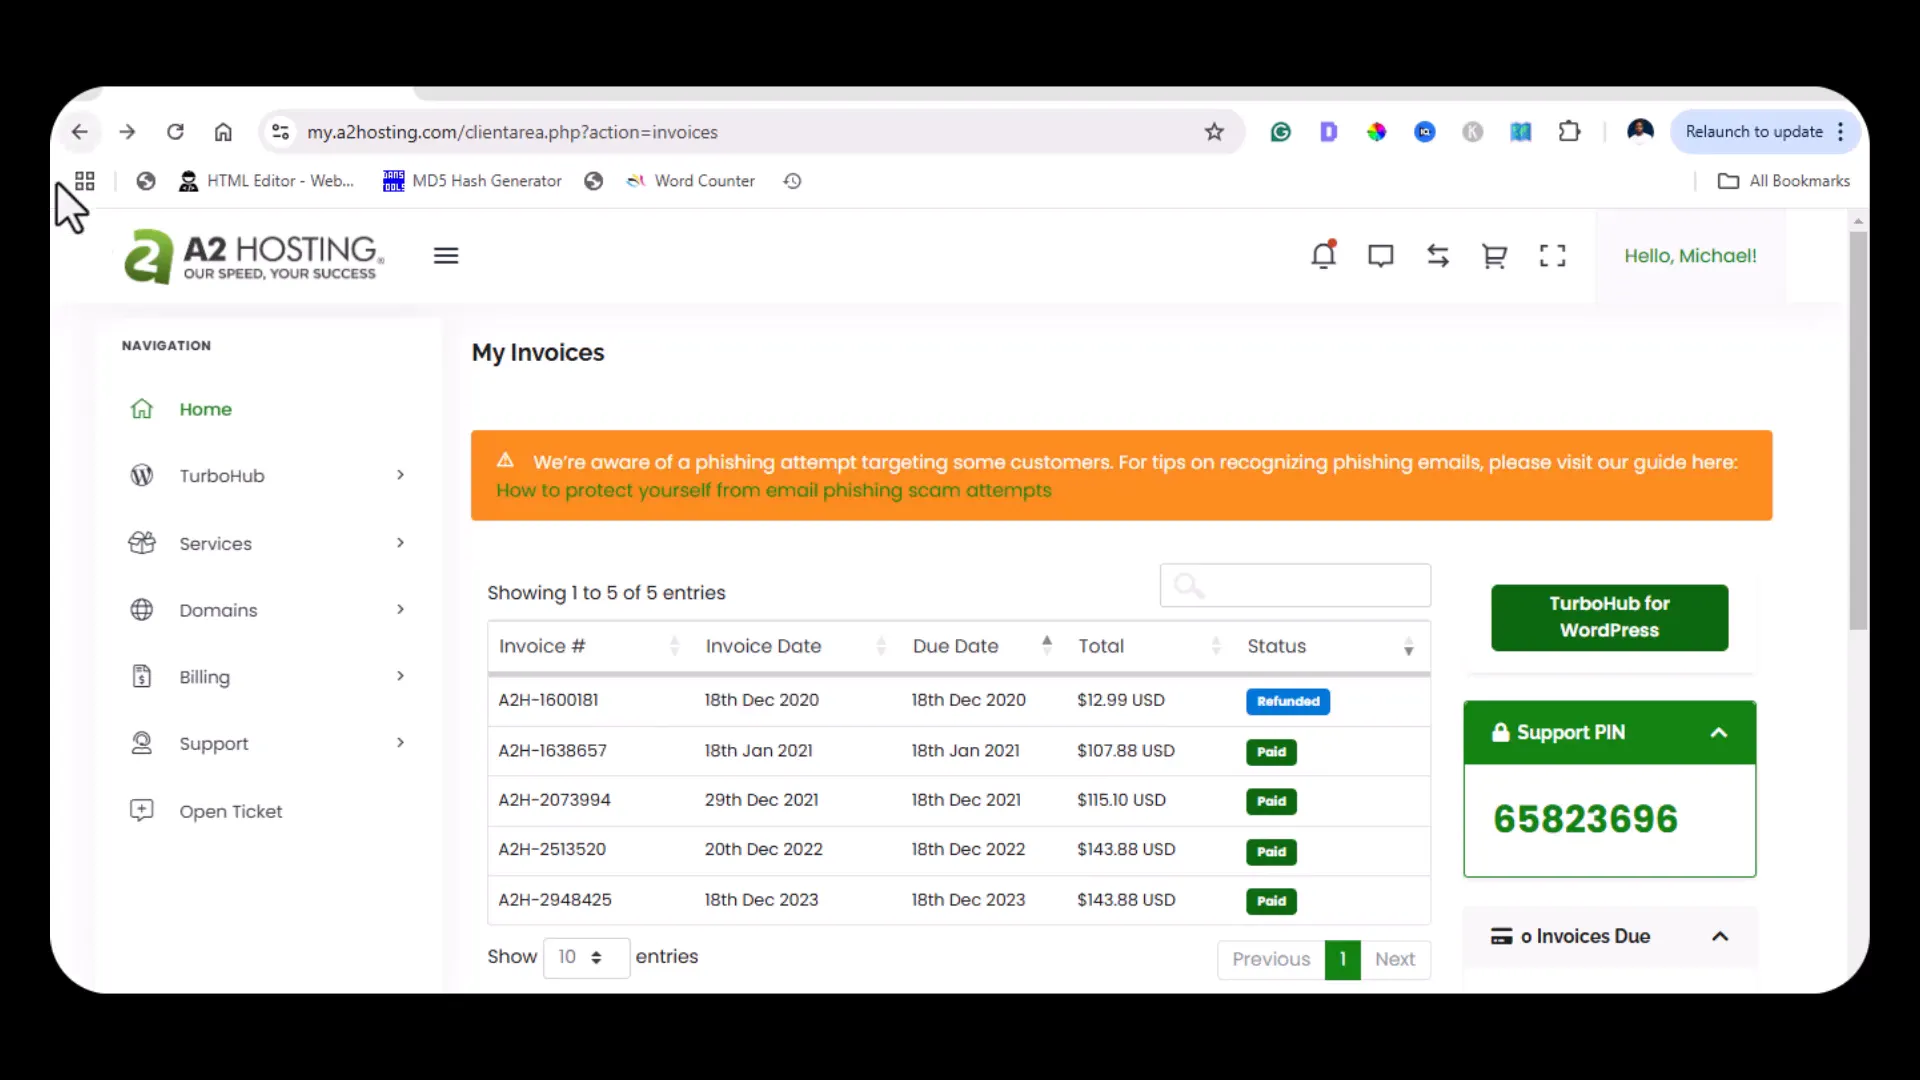Open the Hello, Michael! account menu
The height and width of the screenshot is (1080, 1920).
tap(1690, 256)
